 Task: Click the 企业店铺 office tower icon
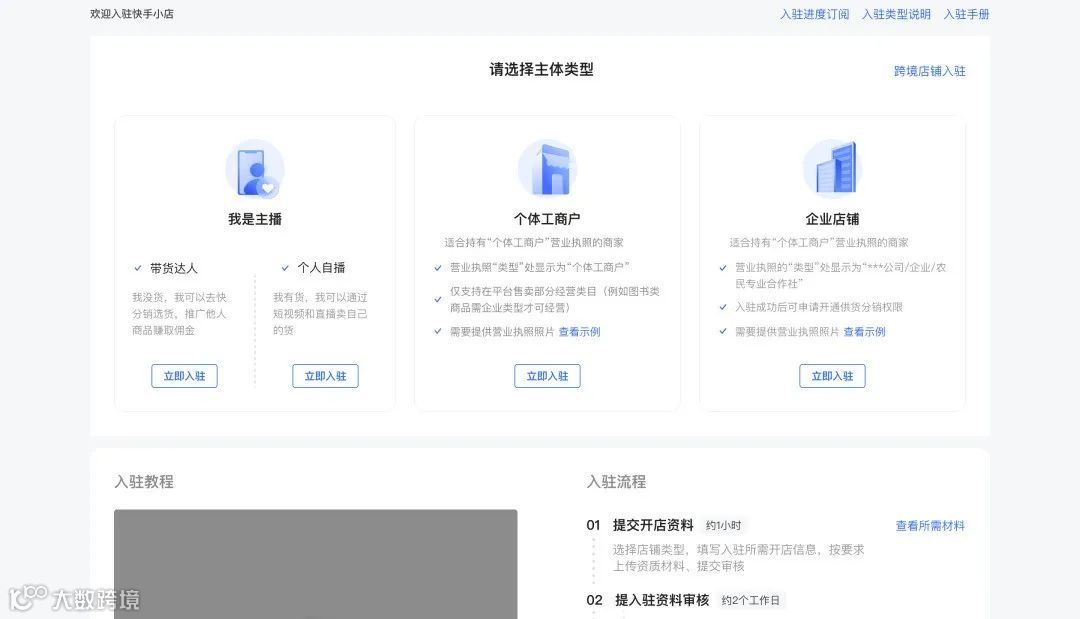pos(832,169)
